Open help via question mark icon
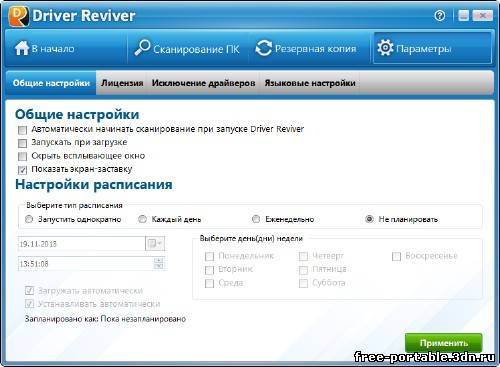The width and height of the screenshot is (500, 367). tap(440, 15)
